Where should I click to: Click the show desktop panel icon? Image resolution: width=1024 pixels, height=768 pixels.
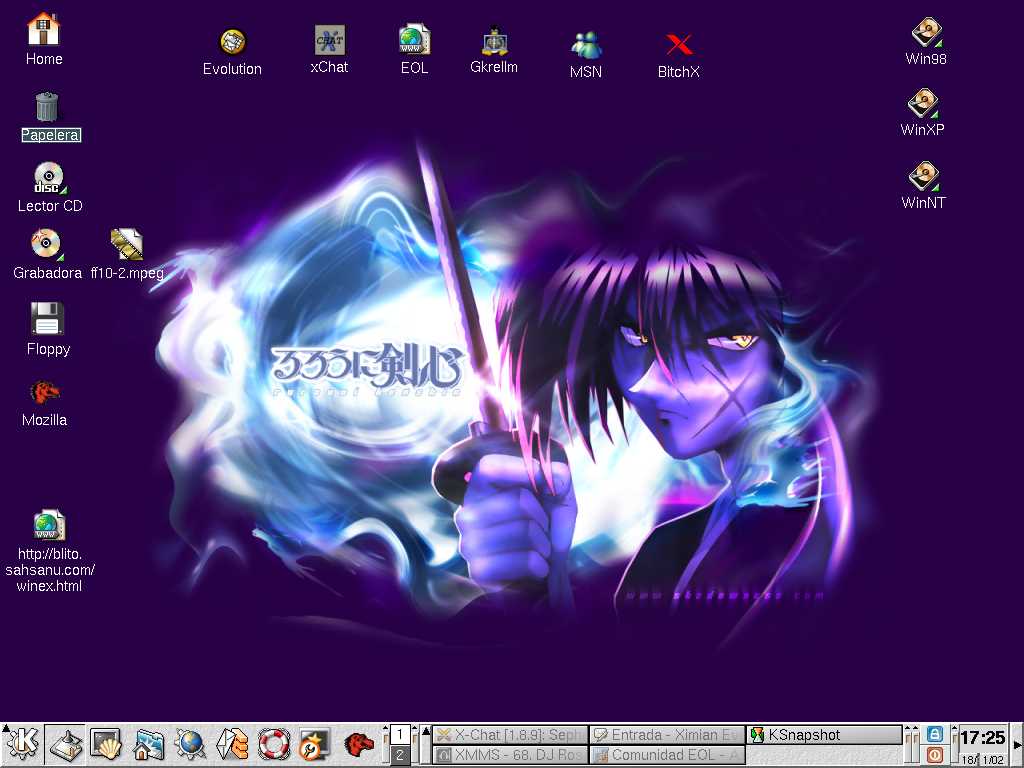point(65,744)
